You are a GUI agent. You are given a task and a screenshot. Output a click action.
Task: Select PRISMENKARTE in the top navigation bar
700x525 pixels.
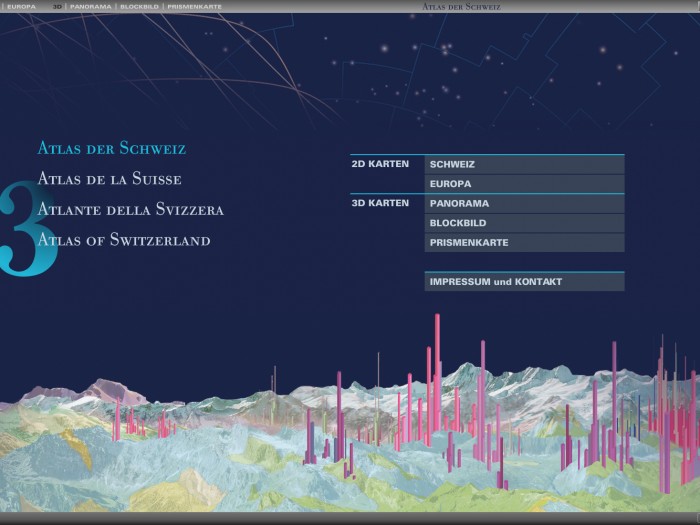195,7
